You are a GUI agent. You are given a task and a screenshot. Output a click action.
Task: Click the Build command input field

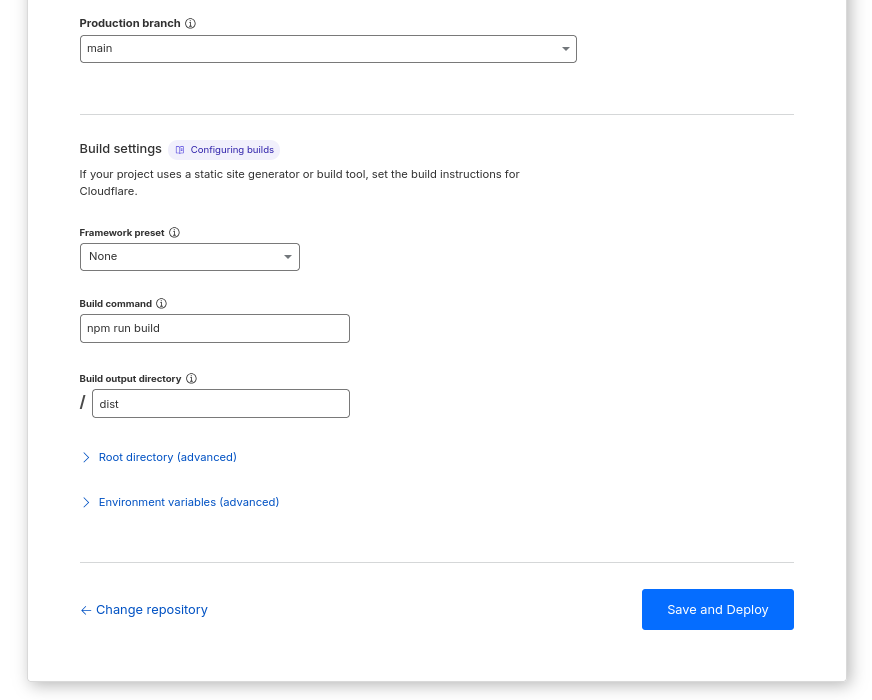215,329
